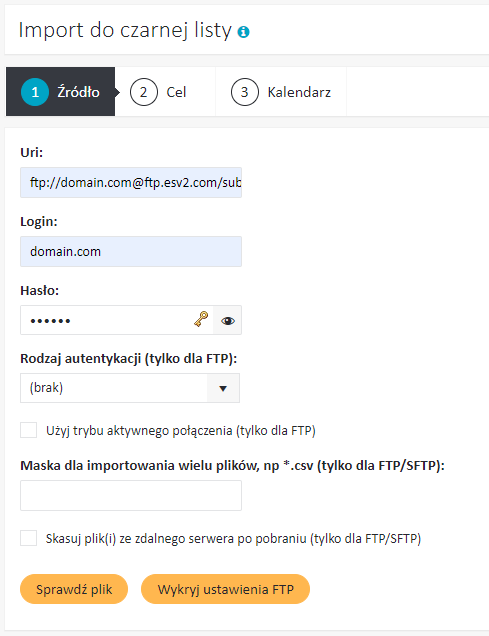Focus the Login field with domain.com
489x636 pixels.
[131, 251]
